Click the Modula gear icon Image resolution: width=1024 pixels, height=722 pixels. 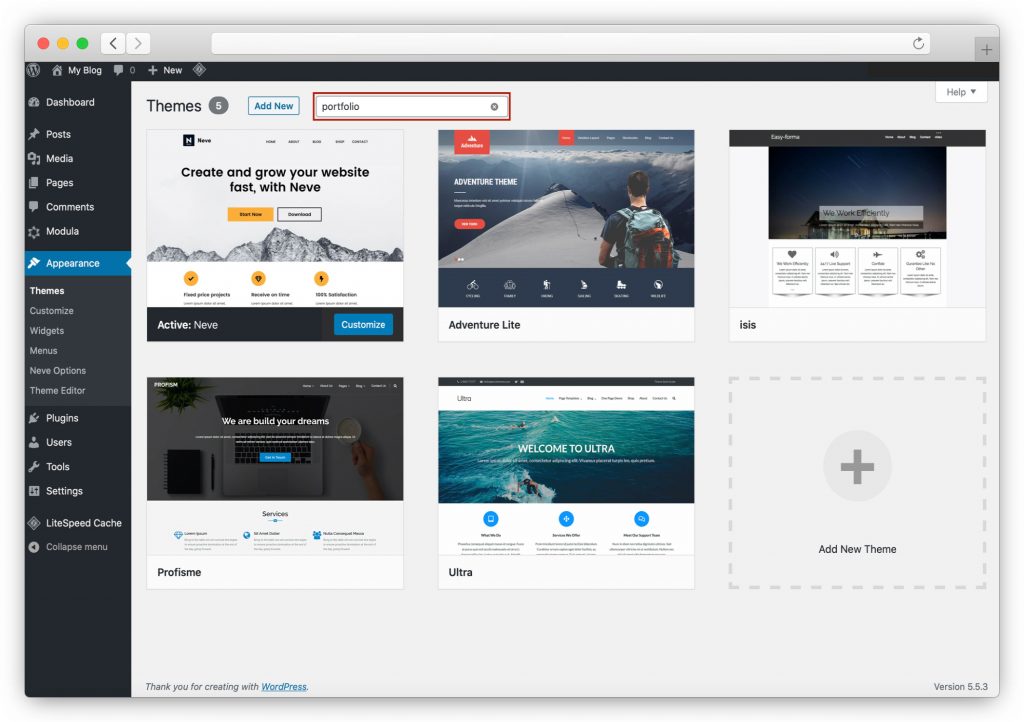click(x=34, y=231)
